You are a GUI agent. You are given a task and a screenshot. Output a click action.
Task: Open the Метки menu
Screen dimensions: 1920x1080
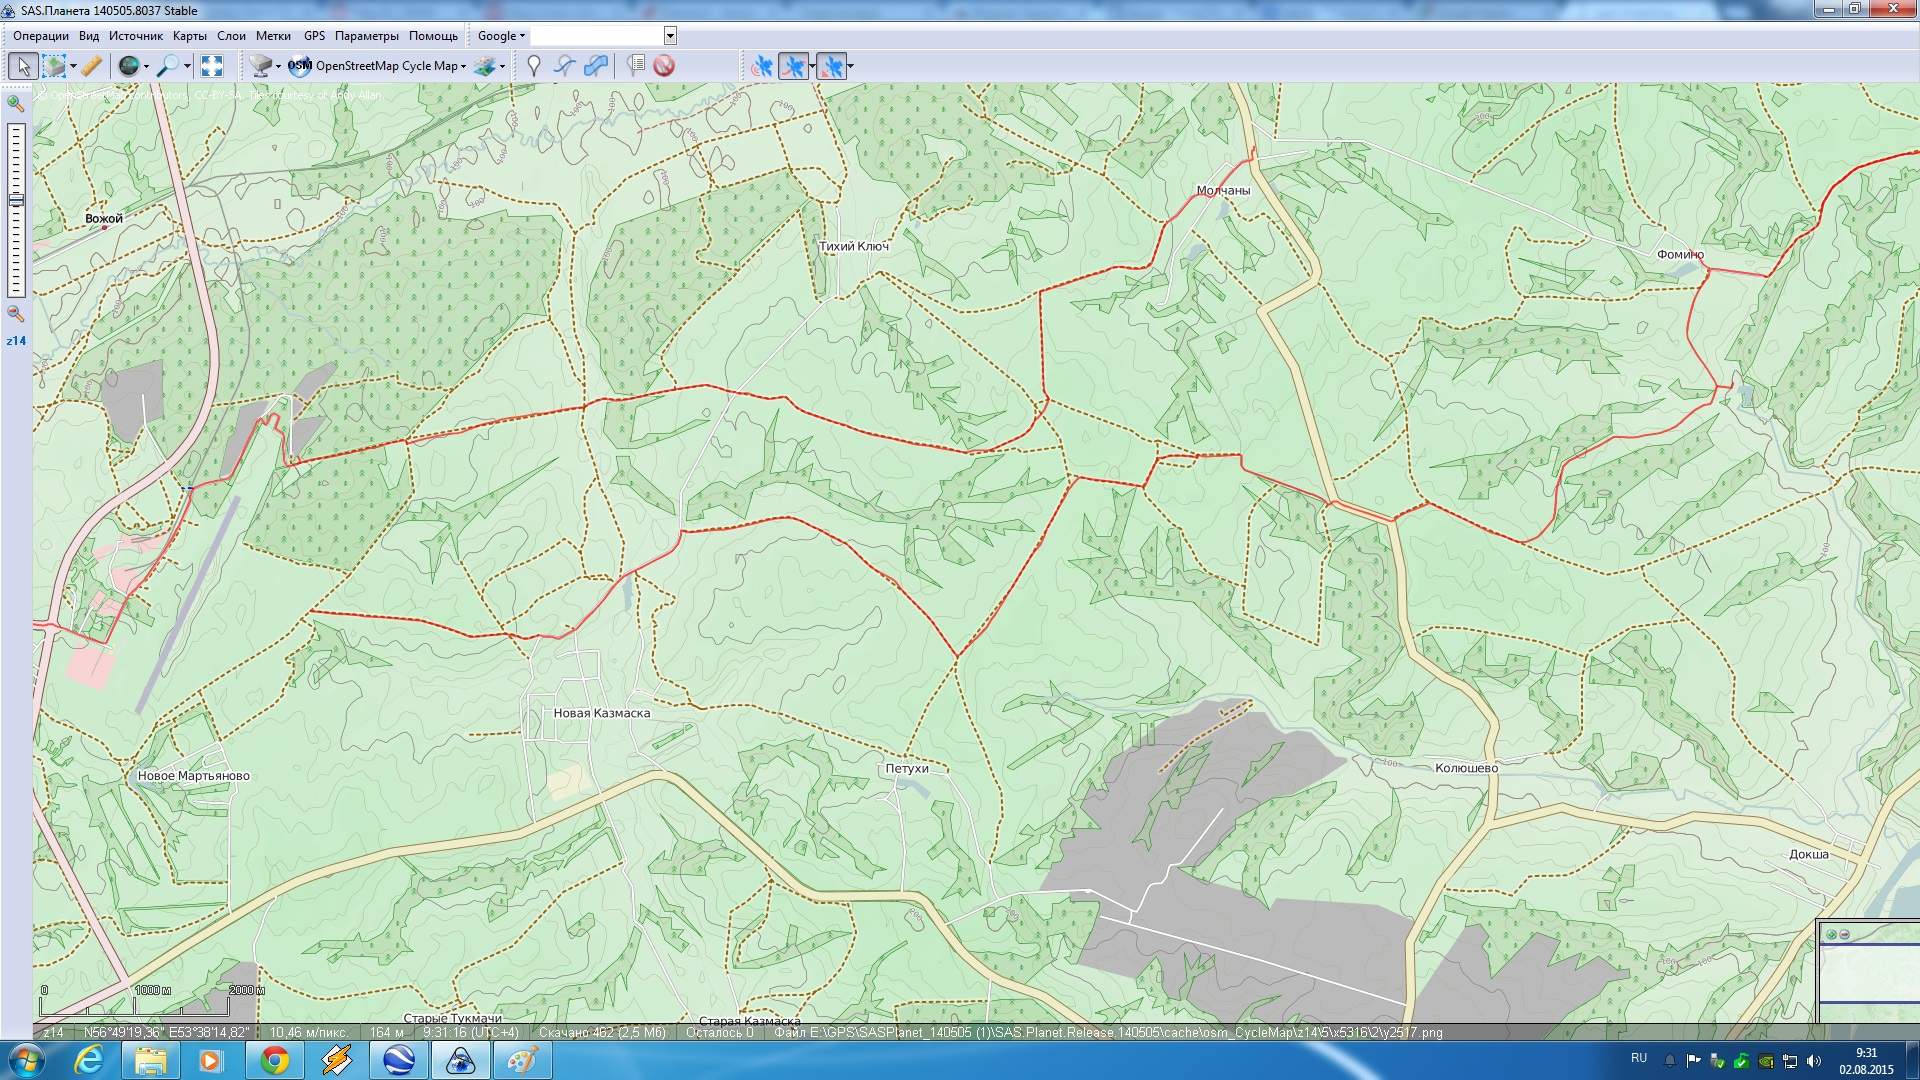(x=273, y=36)
